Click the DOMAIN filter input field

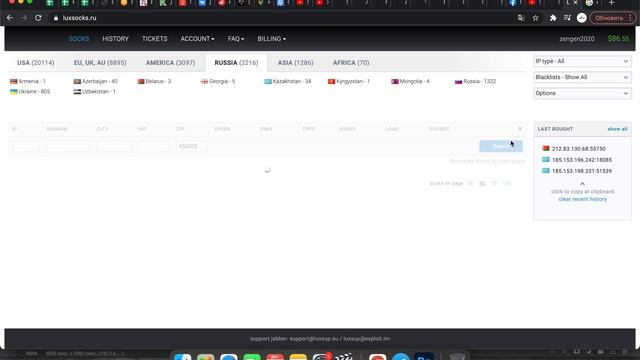coord(68,146)
